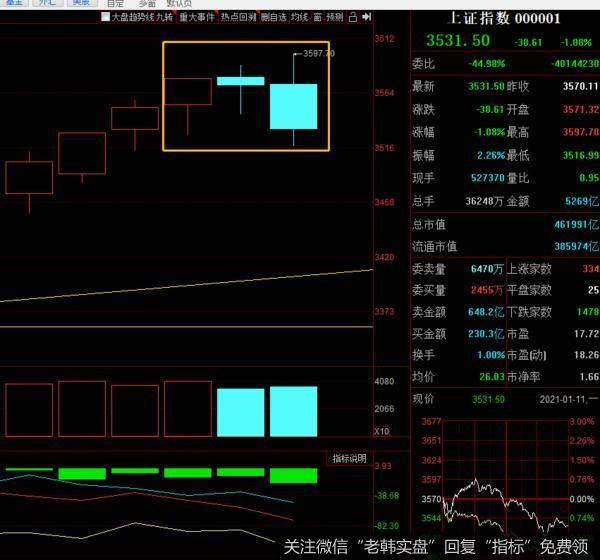Click the last cyan volume bar
Image resolution: width=600 pixels, height=560 pixels.
pos(293,411)
